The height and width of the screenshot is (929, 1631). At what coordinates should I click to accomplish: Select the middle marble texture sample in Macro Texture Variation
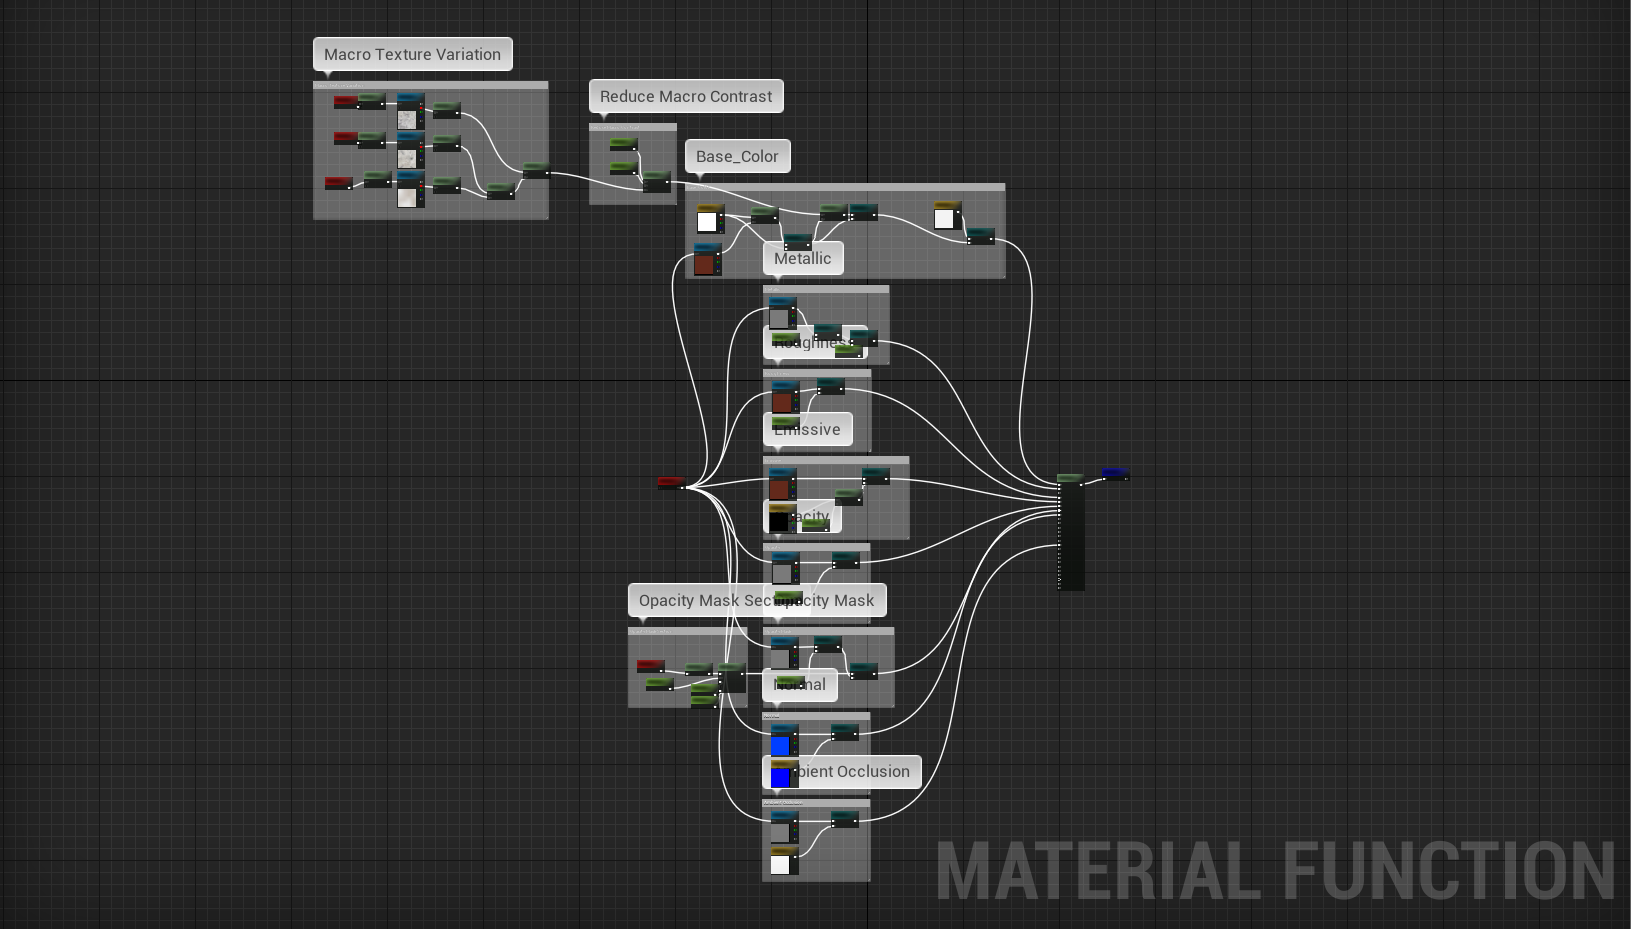click(410, 151)
